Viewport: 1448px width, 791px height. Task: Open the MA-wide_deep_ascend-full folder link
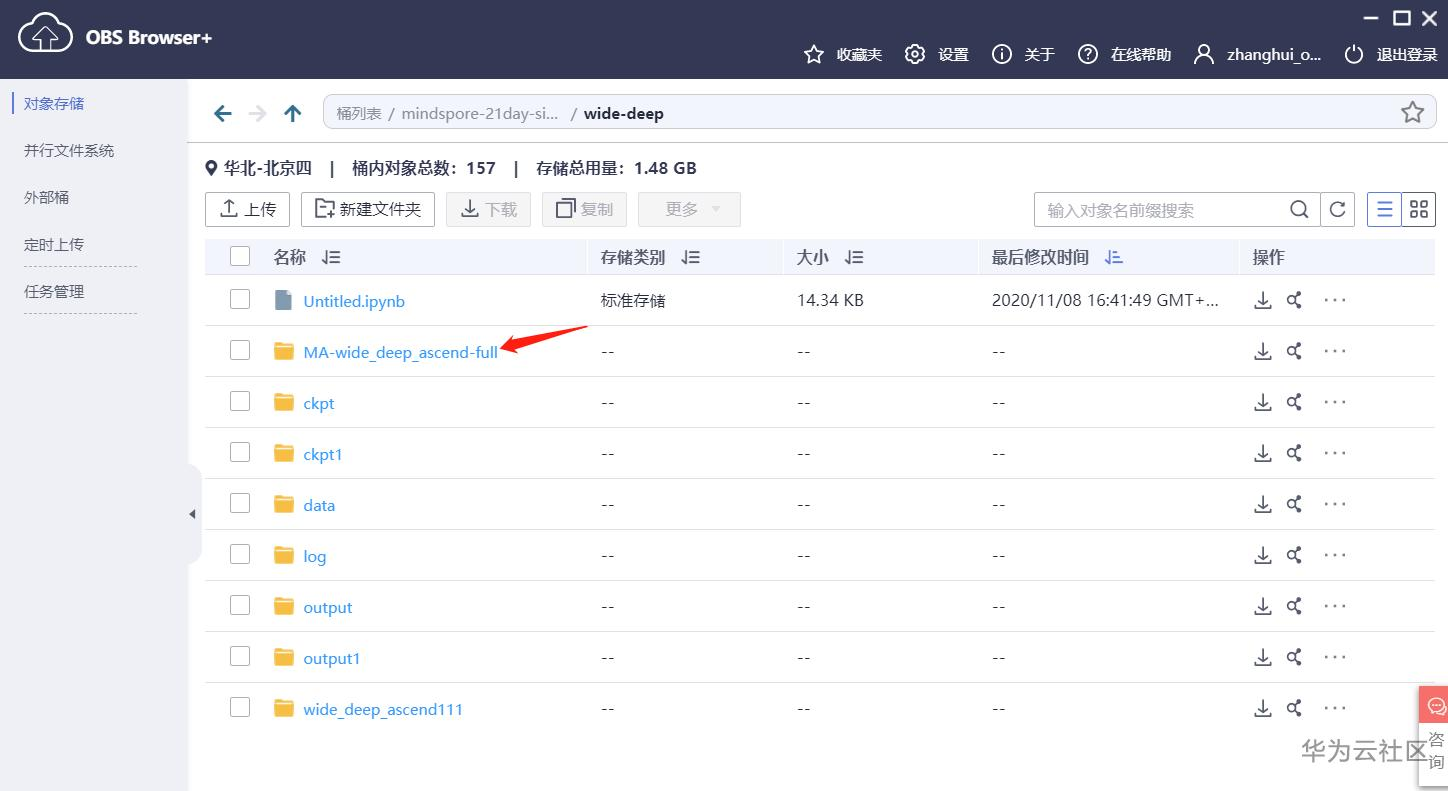pos(400,352)
